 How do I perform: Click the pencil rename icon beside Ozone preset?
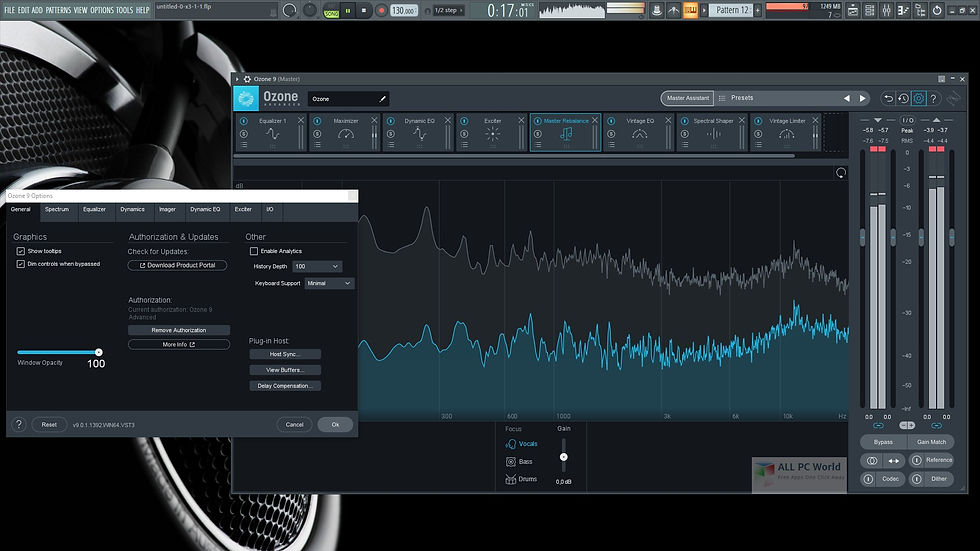pos(382,99)
